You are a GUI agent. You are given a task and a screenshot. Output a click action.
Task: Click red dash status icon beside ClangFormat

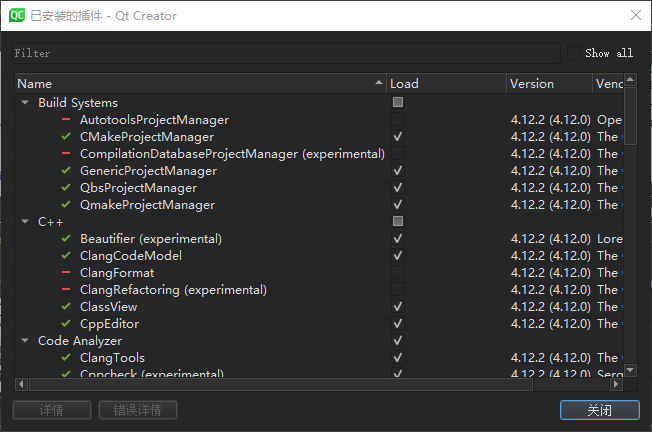point(66,272)
